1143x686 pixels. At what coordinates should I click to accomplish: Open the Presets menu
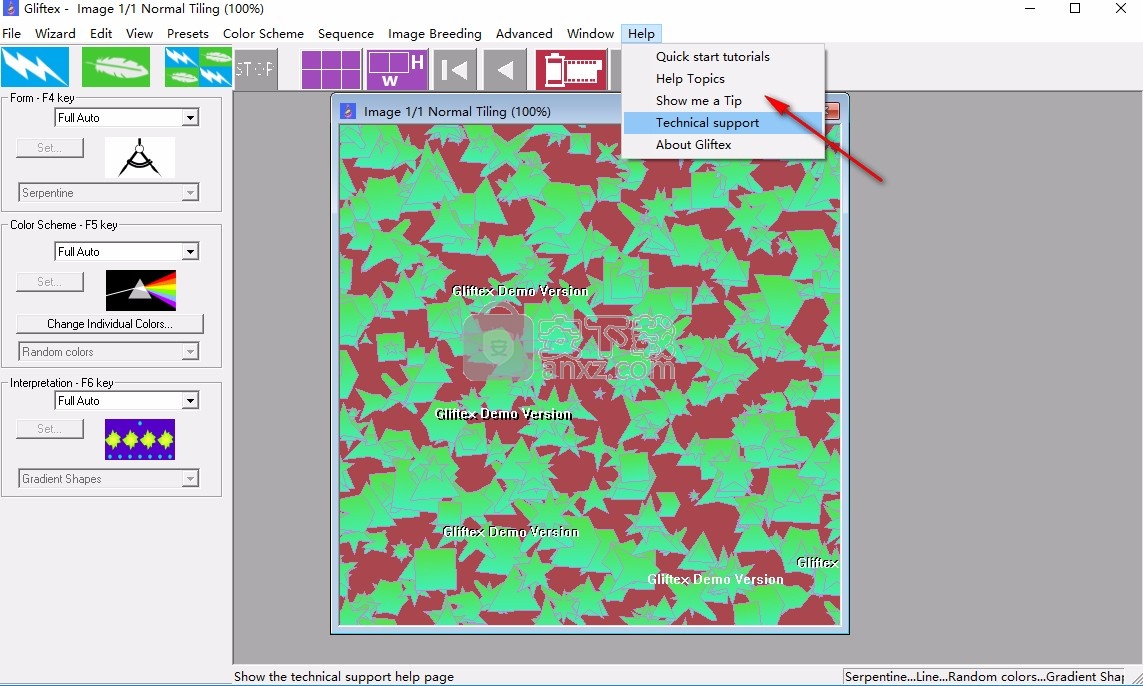pos(187,34)
